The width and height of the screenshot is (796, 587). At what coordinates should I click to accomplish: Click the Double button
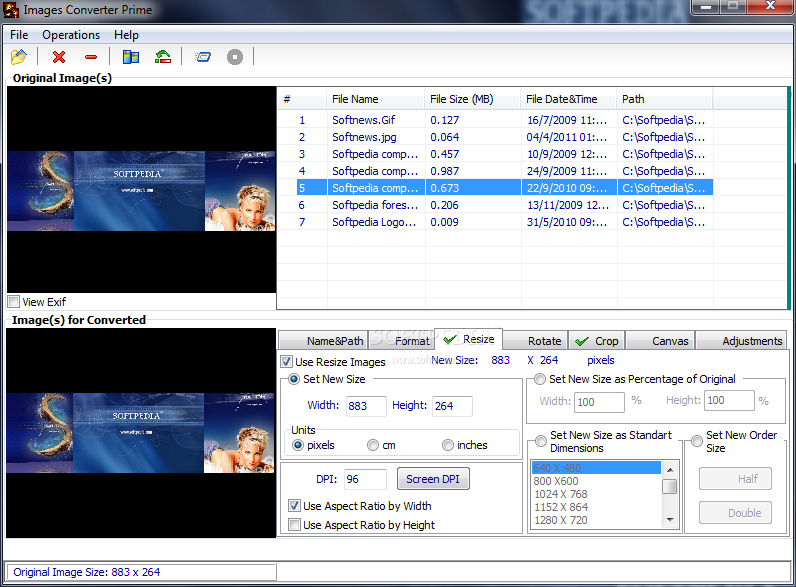735,513
